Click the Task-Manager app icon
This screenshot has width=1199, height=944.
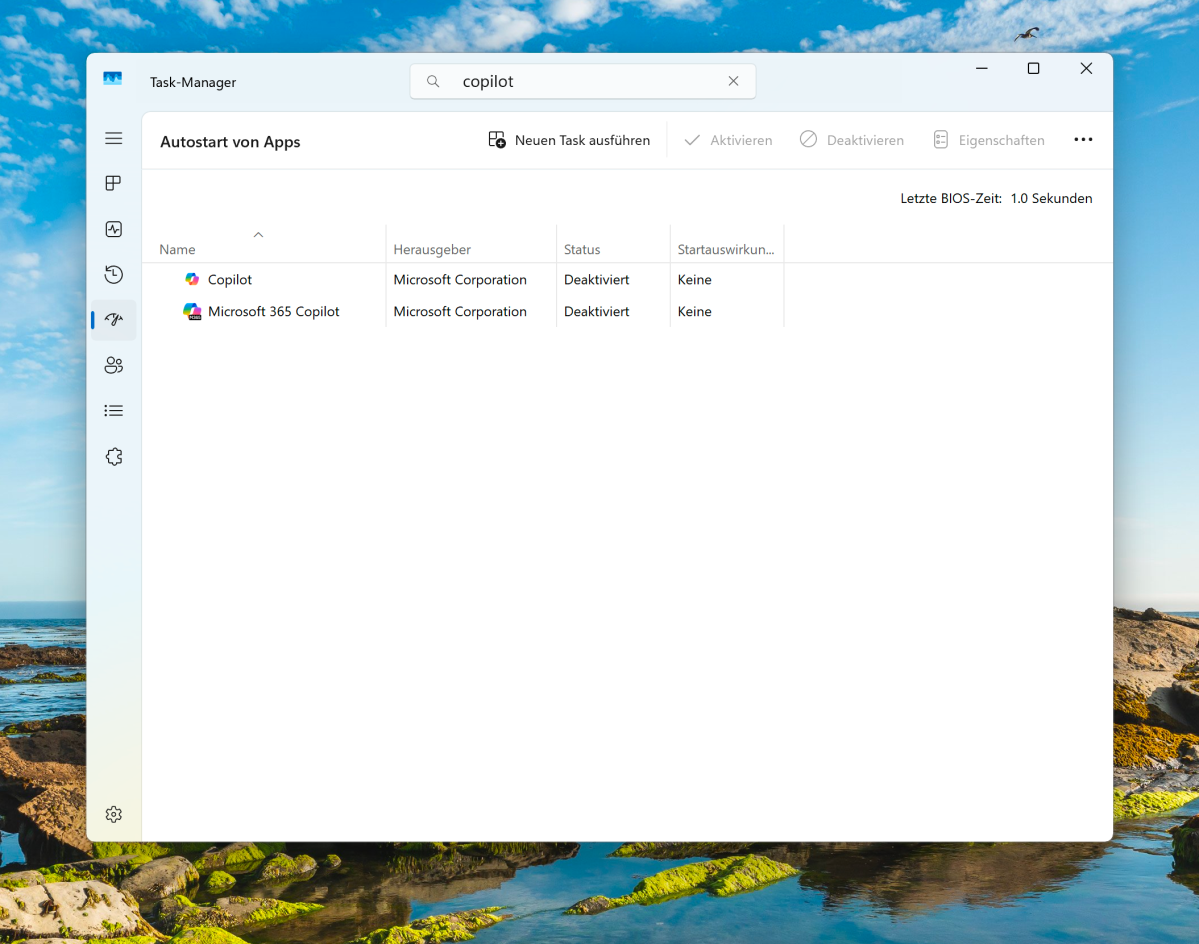[x=112, y=78]
